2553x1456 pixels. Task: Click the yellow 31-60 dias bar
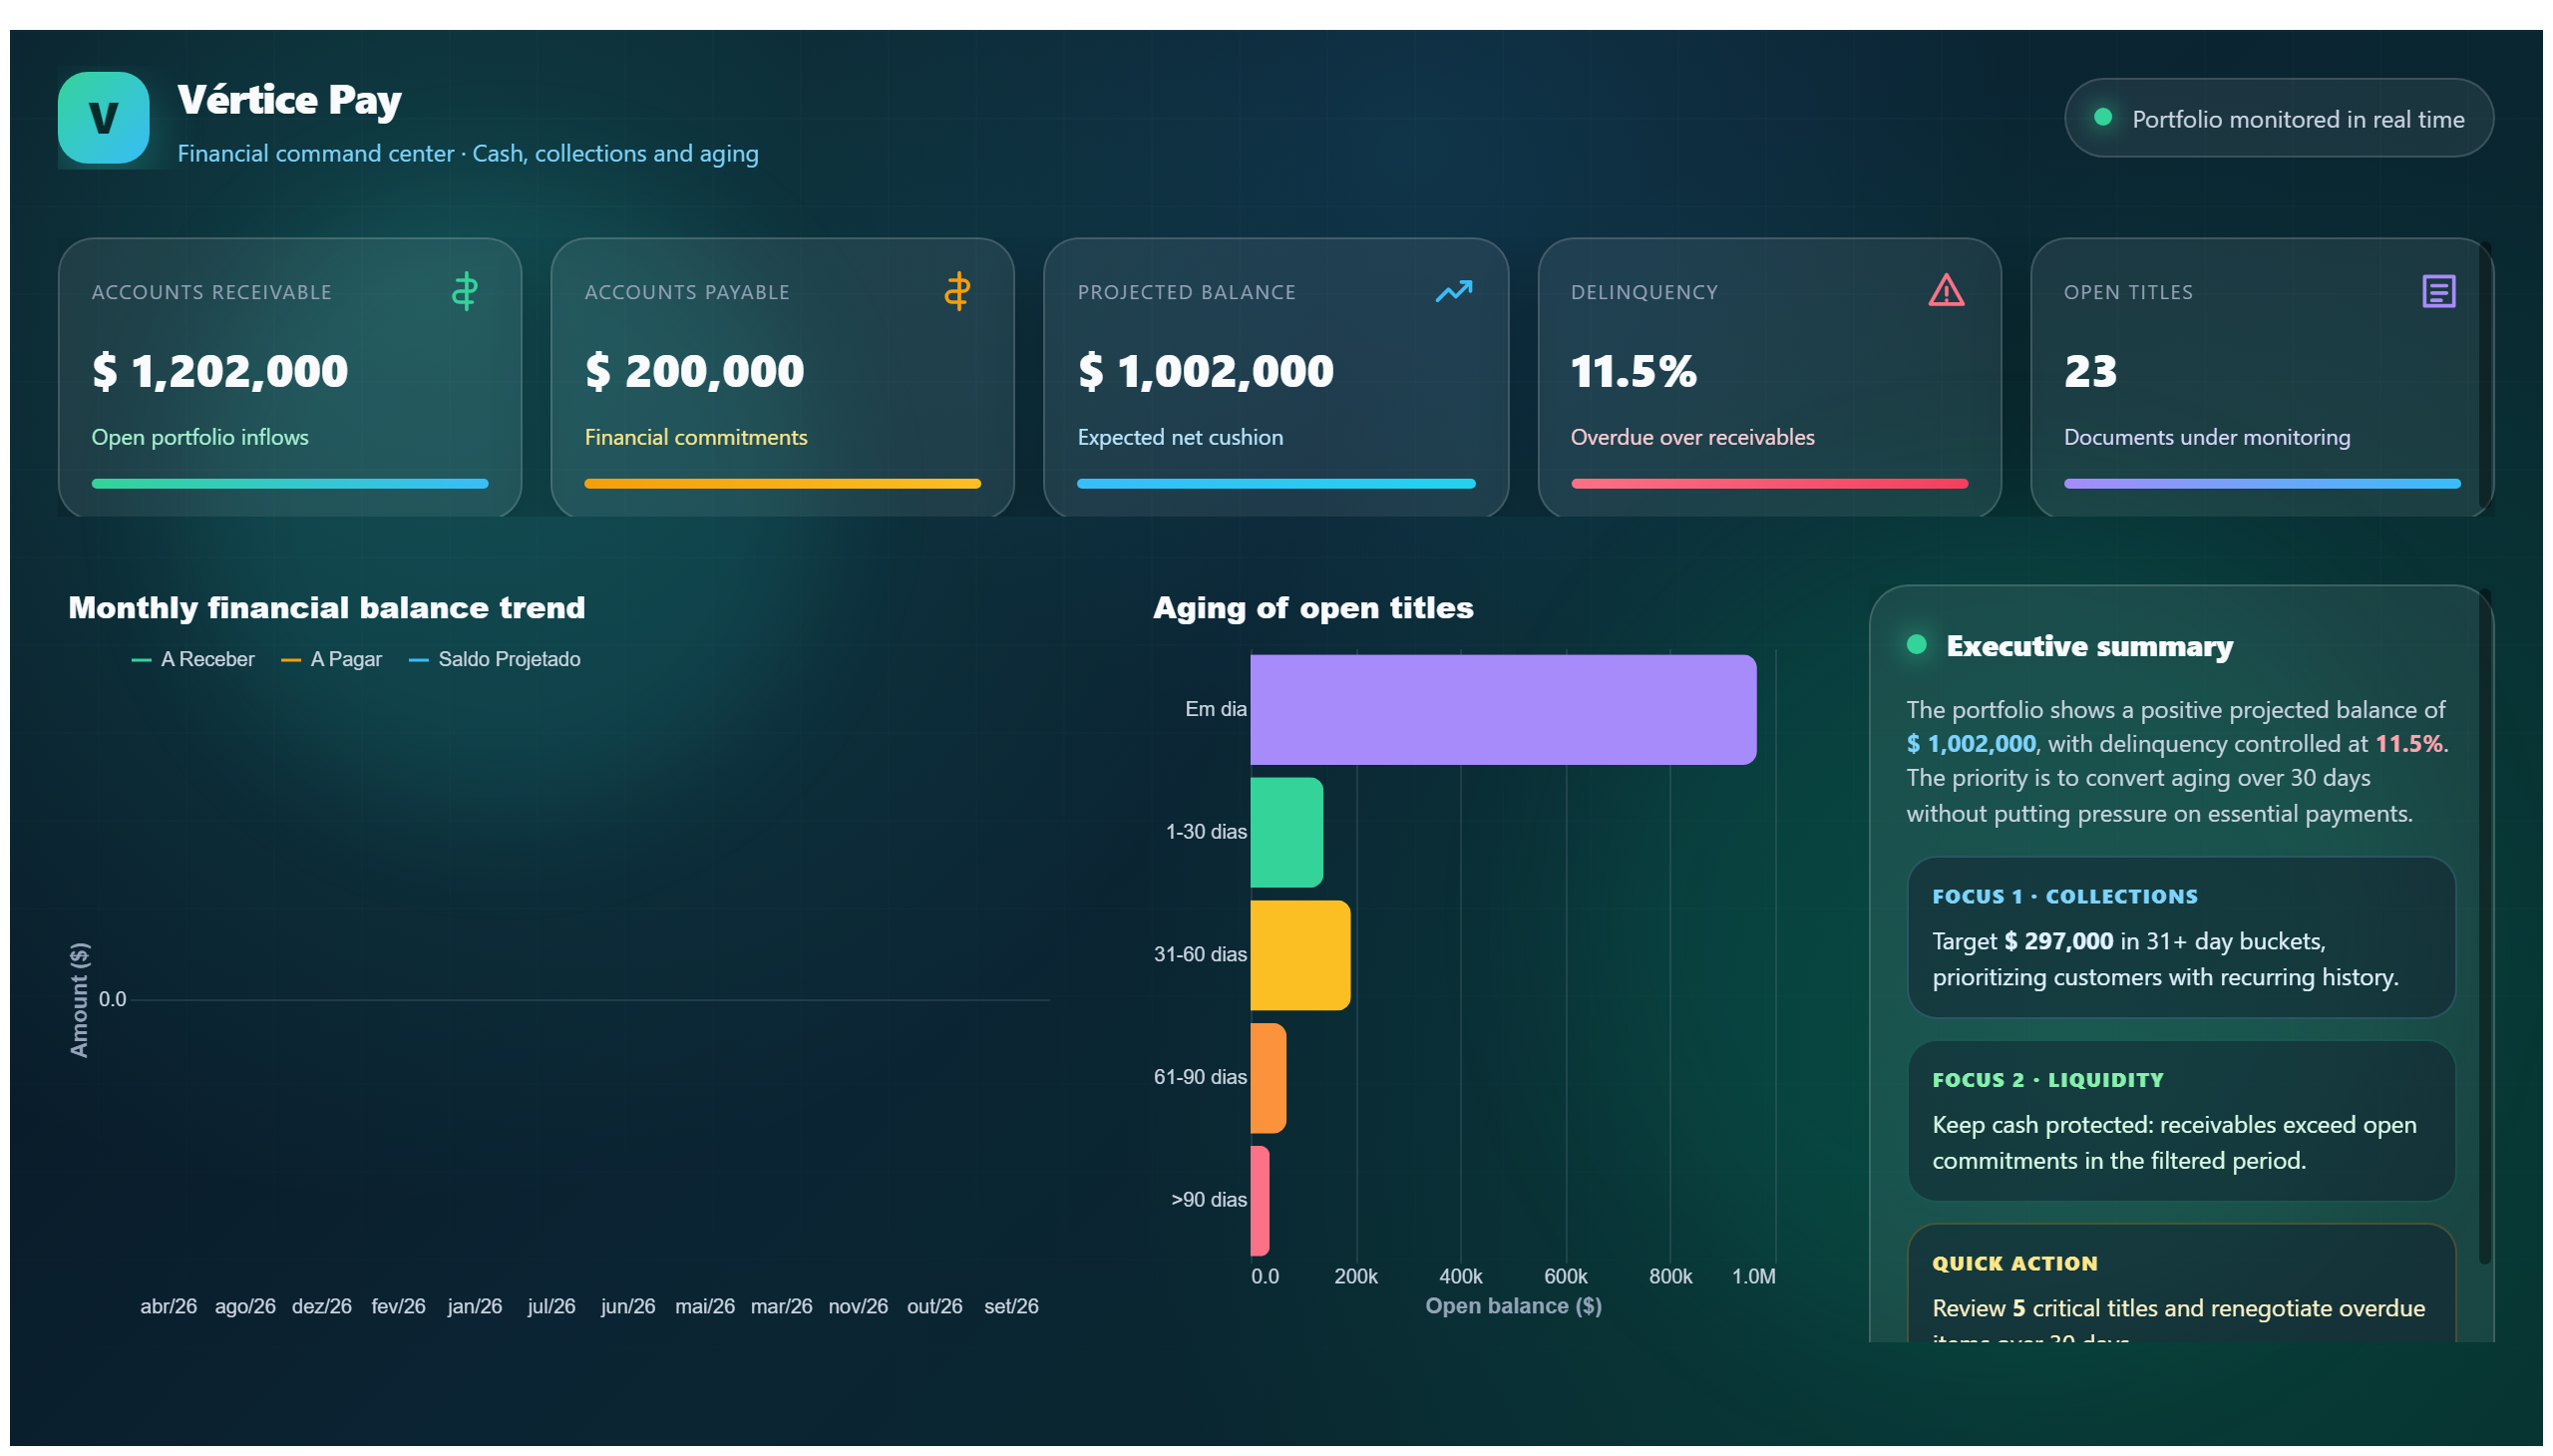(x=1300, y=955)
